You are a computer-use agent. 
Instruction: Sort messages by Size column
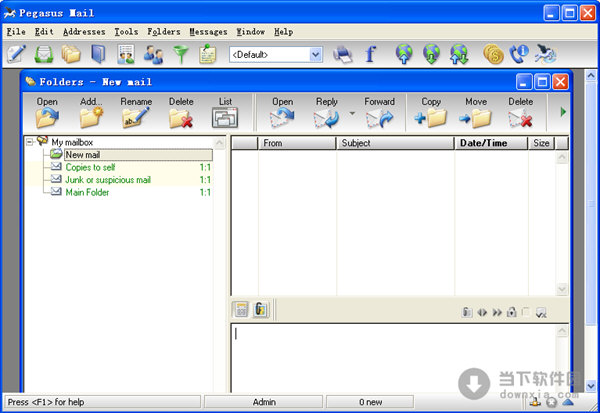click(x=541, y=143)
